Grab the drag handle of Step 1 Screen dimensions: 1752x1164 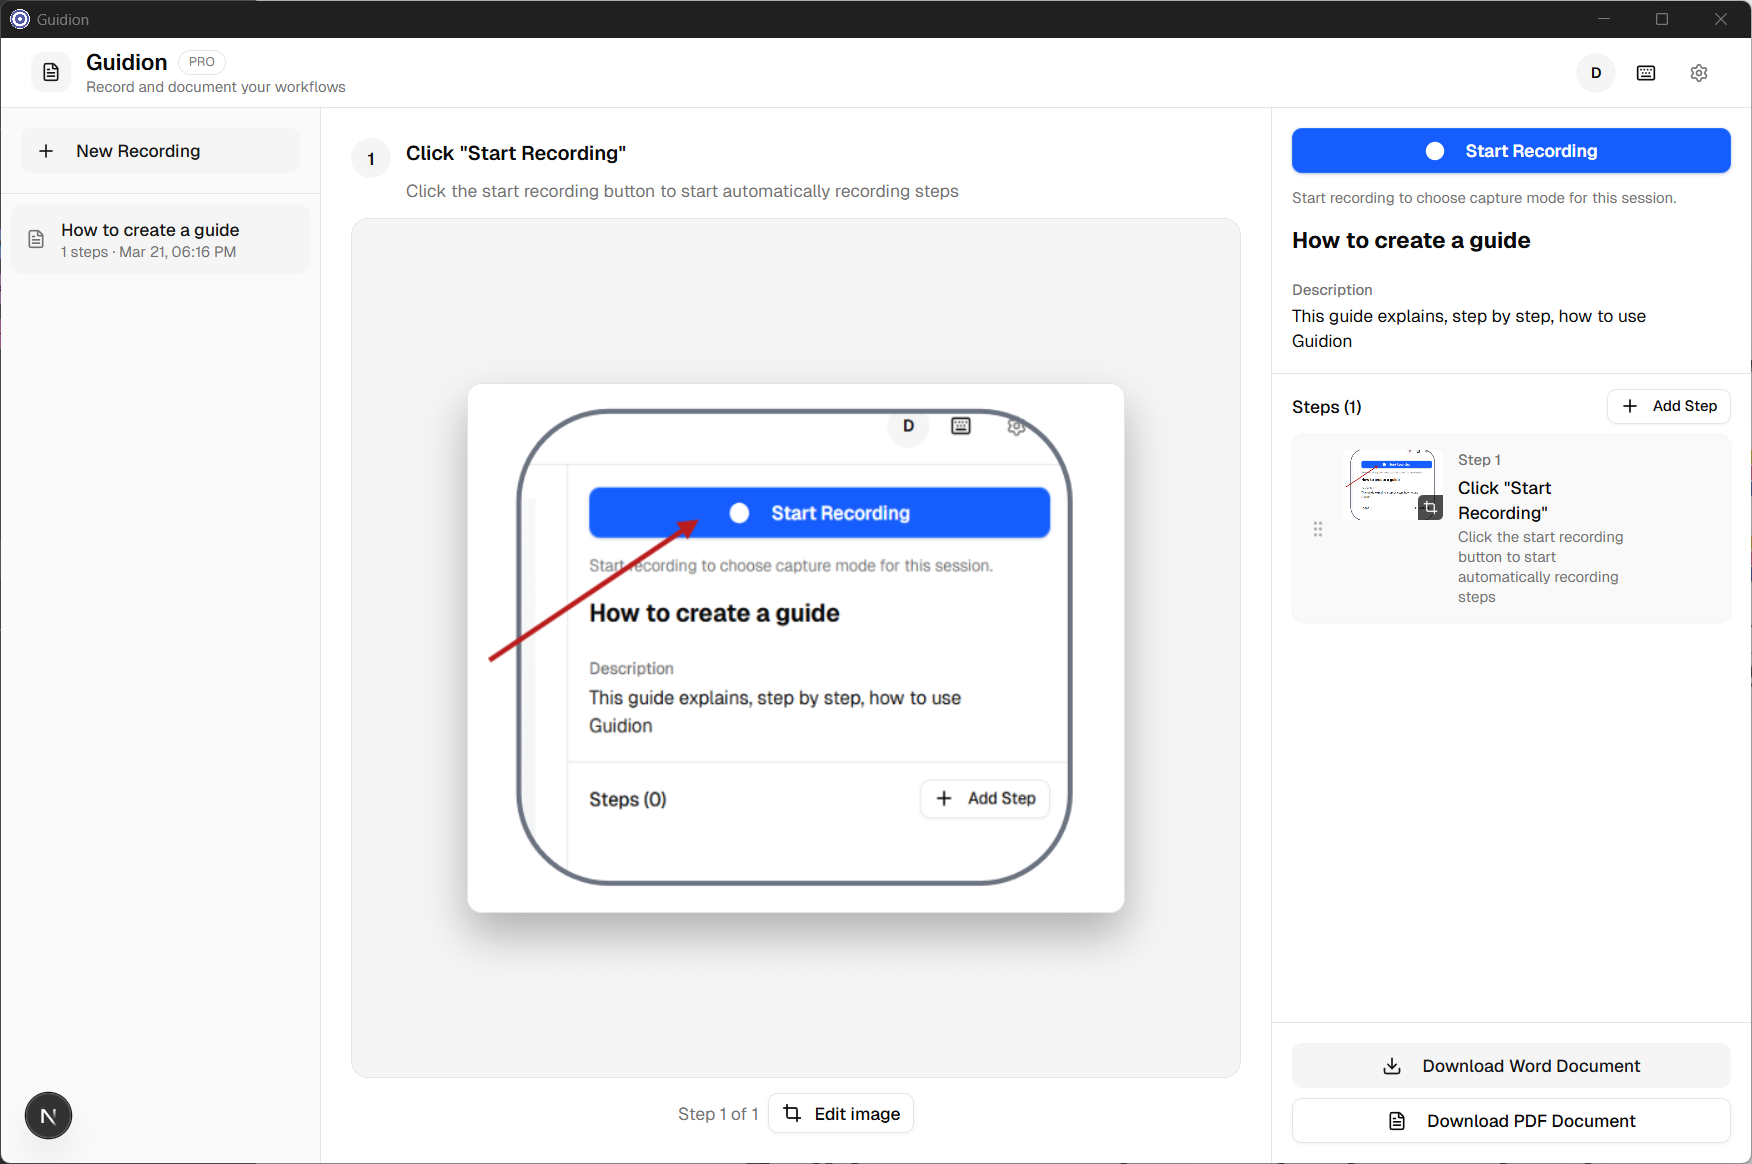[x=1318, y=529]
